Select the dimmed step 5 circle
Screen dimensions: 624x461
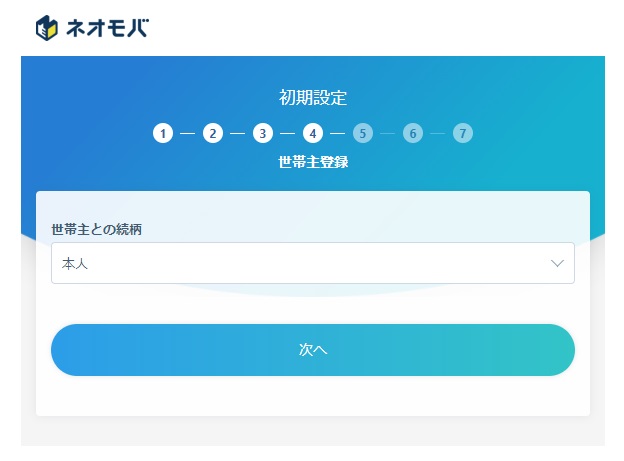363,133
